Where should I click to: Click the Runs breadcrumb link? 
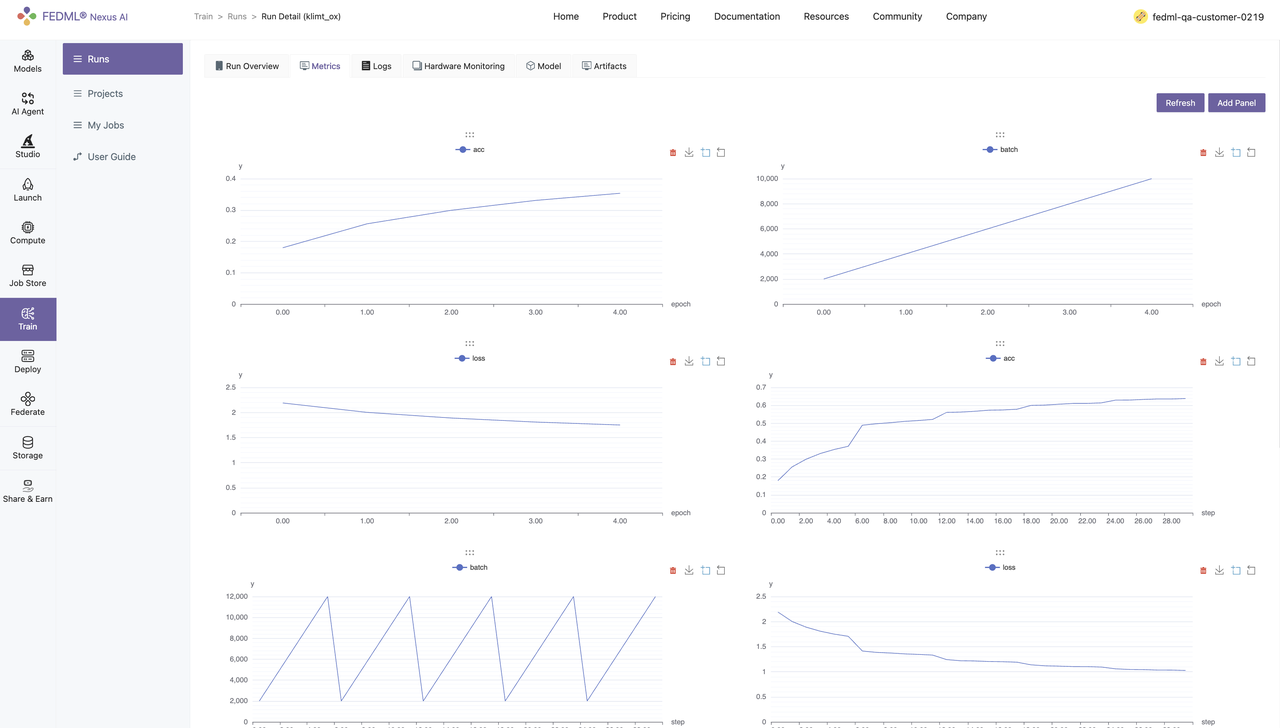[x=237, y=17]
